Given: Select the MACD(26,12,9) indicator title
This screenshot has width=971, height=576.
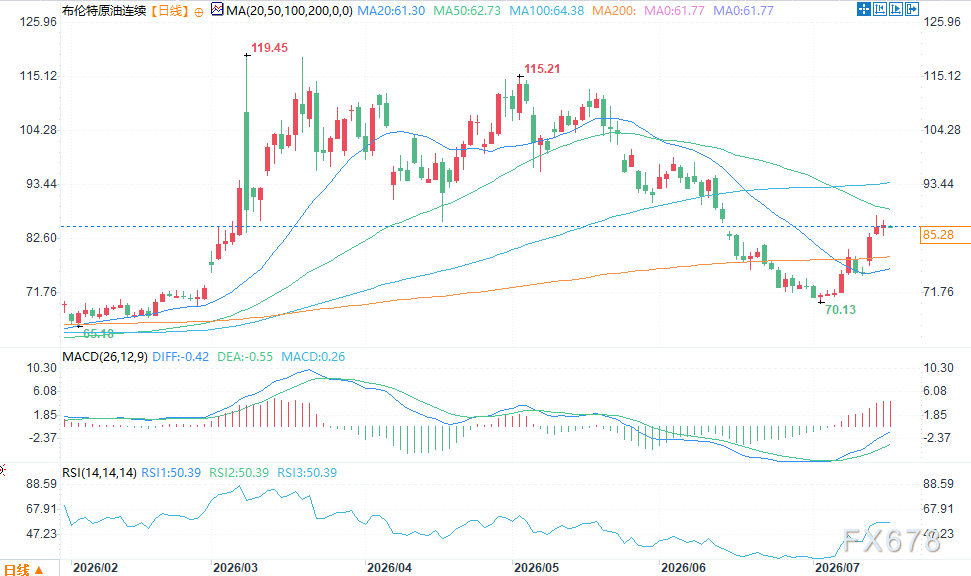Looking at the screenshot, I should [x=105, y=357].
